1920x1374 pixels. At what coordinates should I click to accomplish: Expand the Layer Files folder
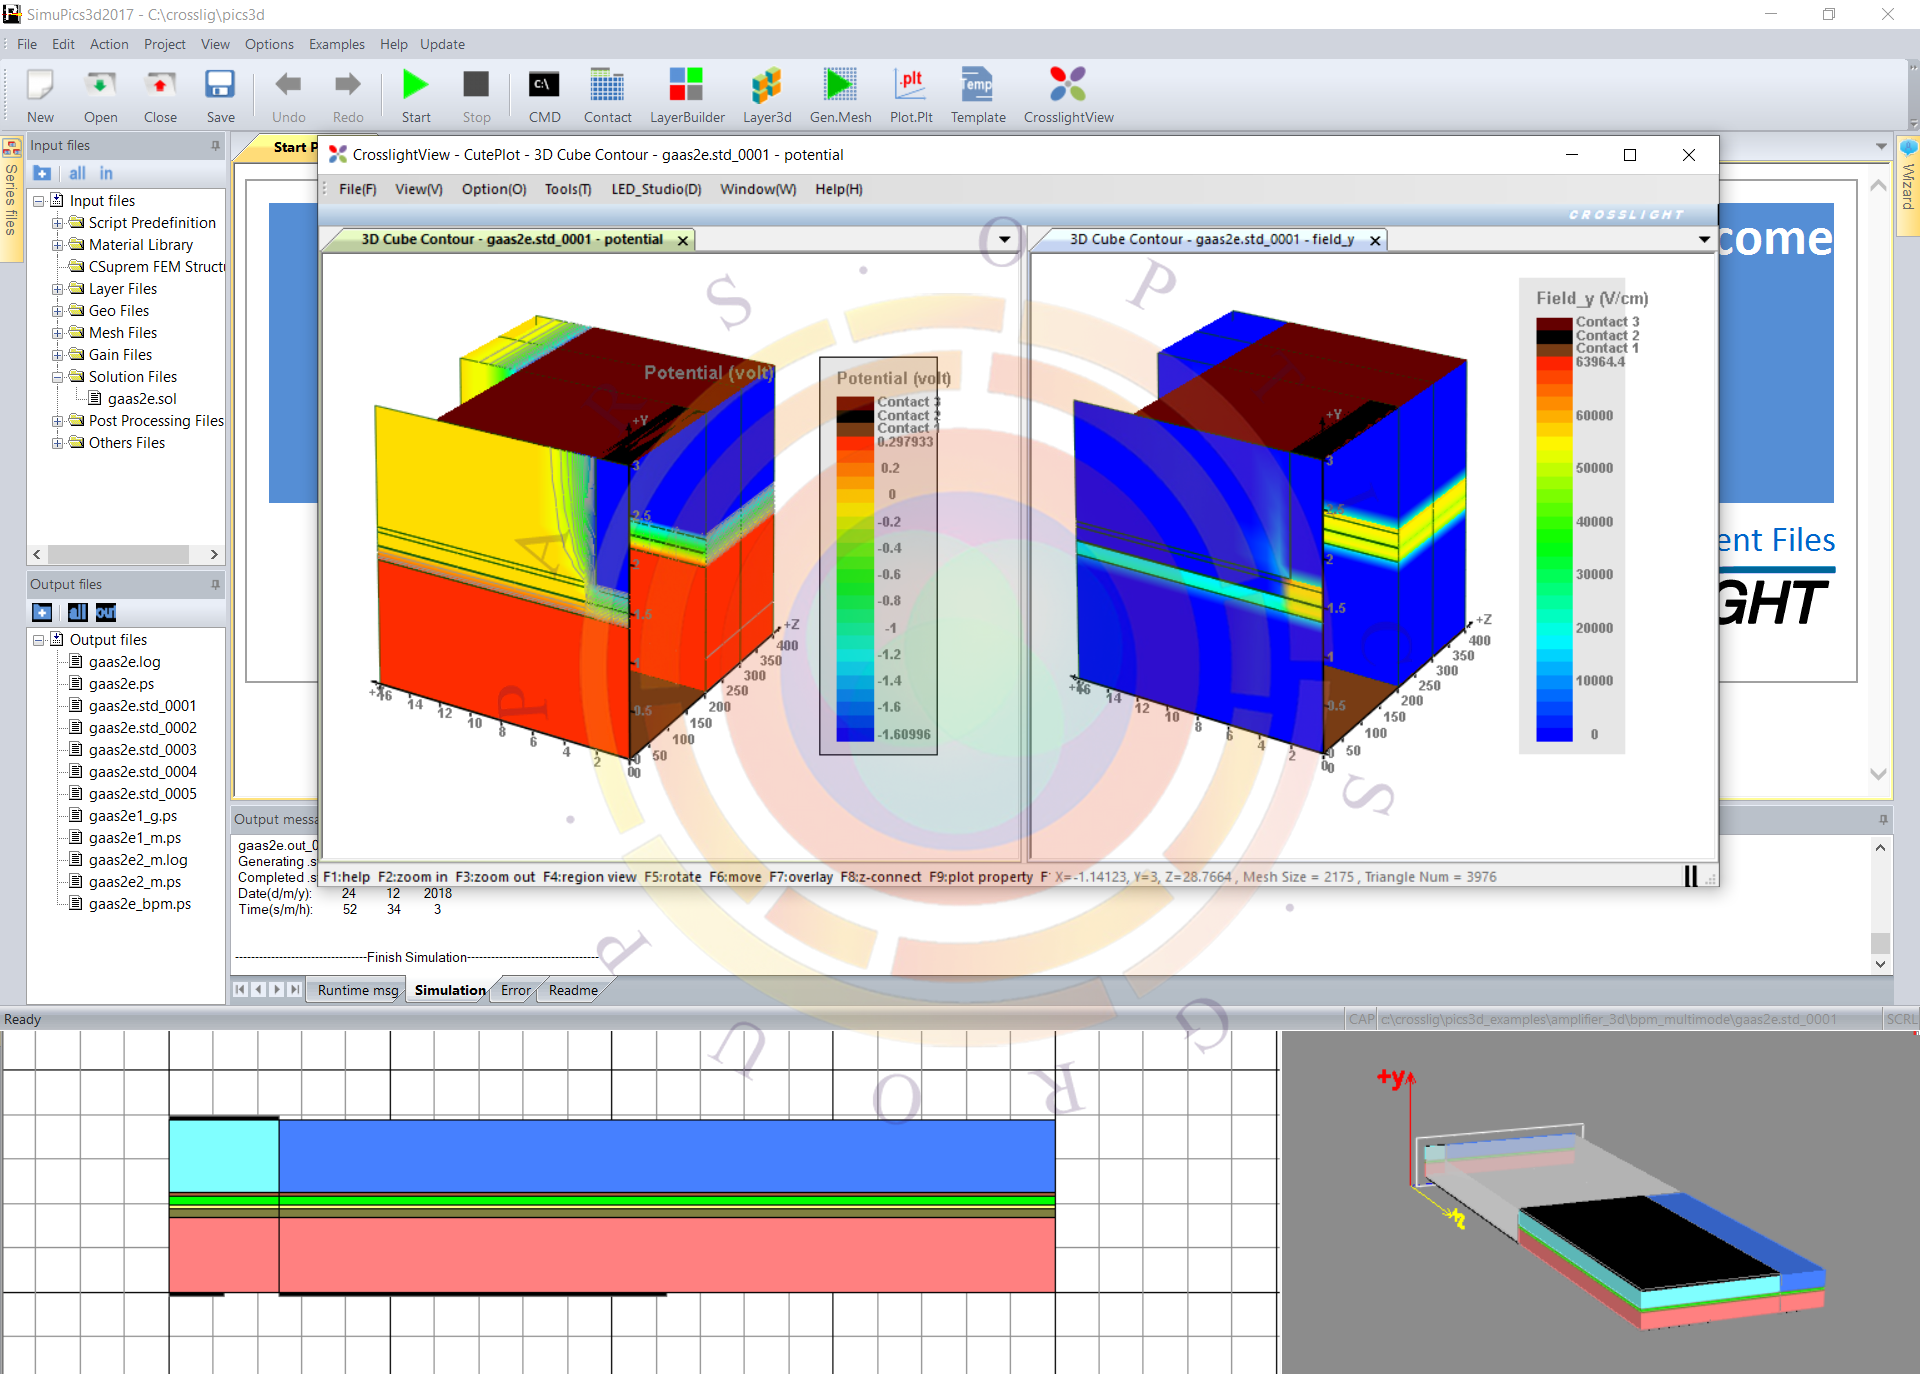pyautogui.click(x=57, y=289)
